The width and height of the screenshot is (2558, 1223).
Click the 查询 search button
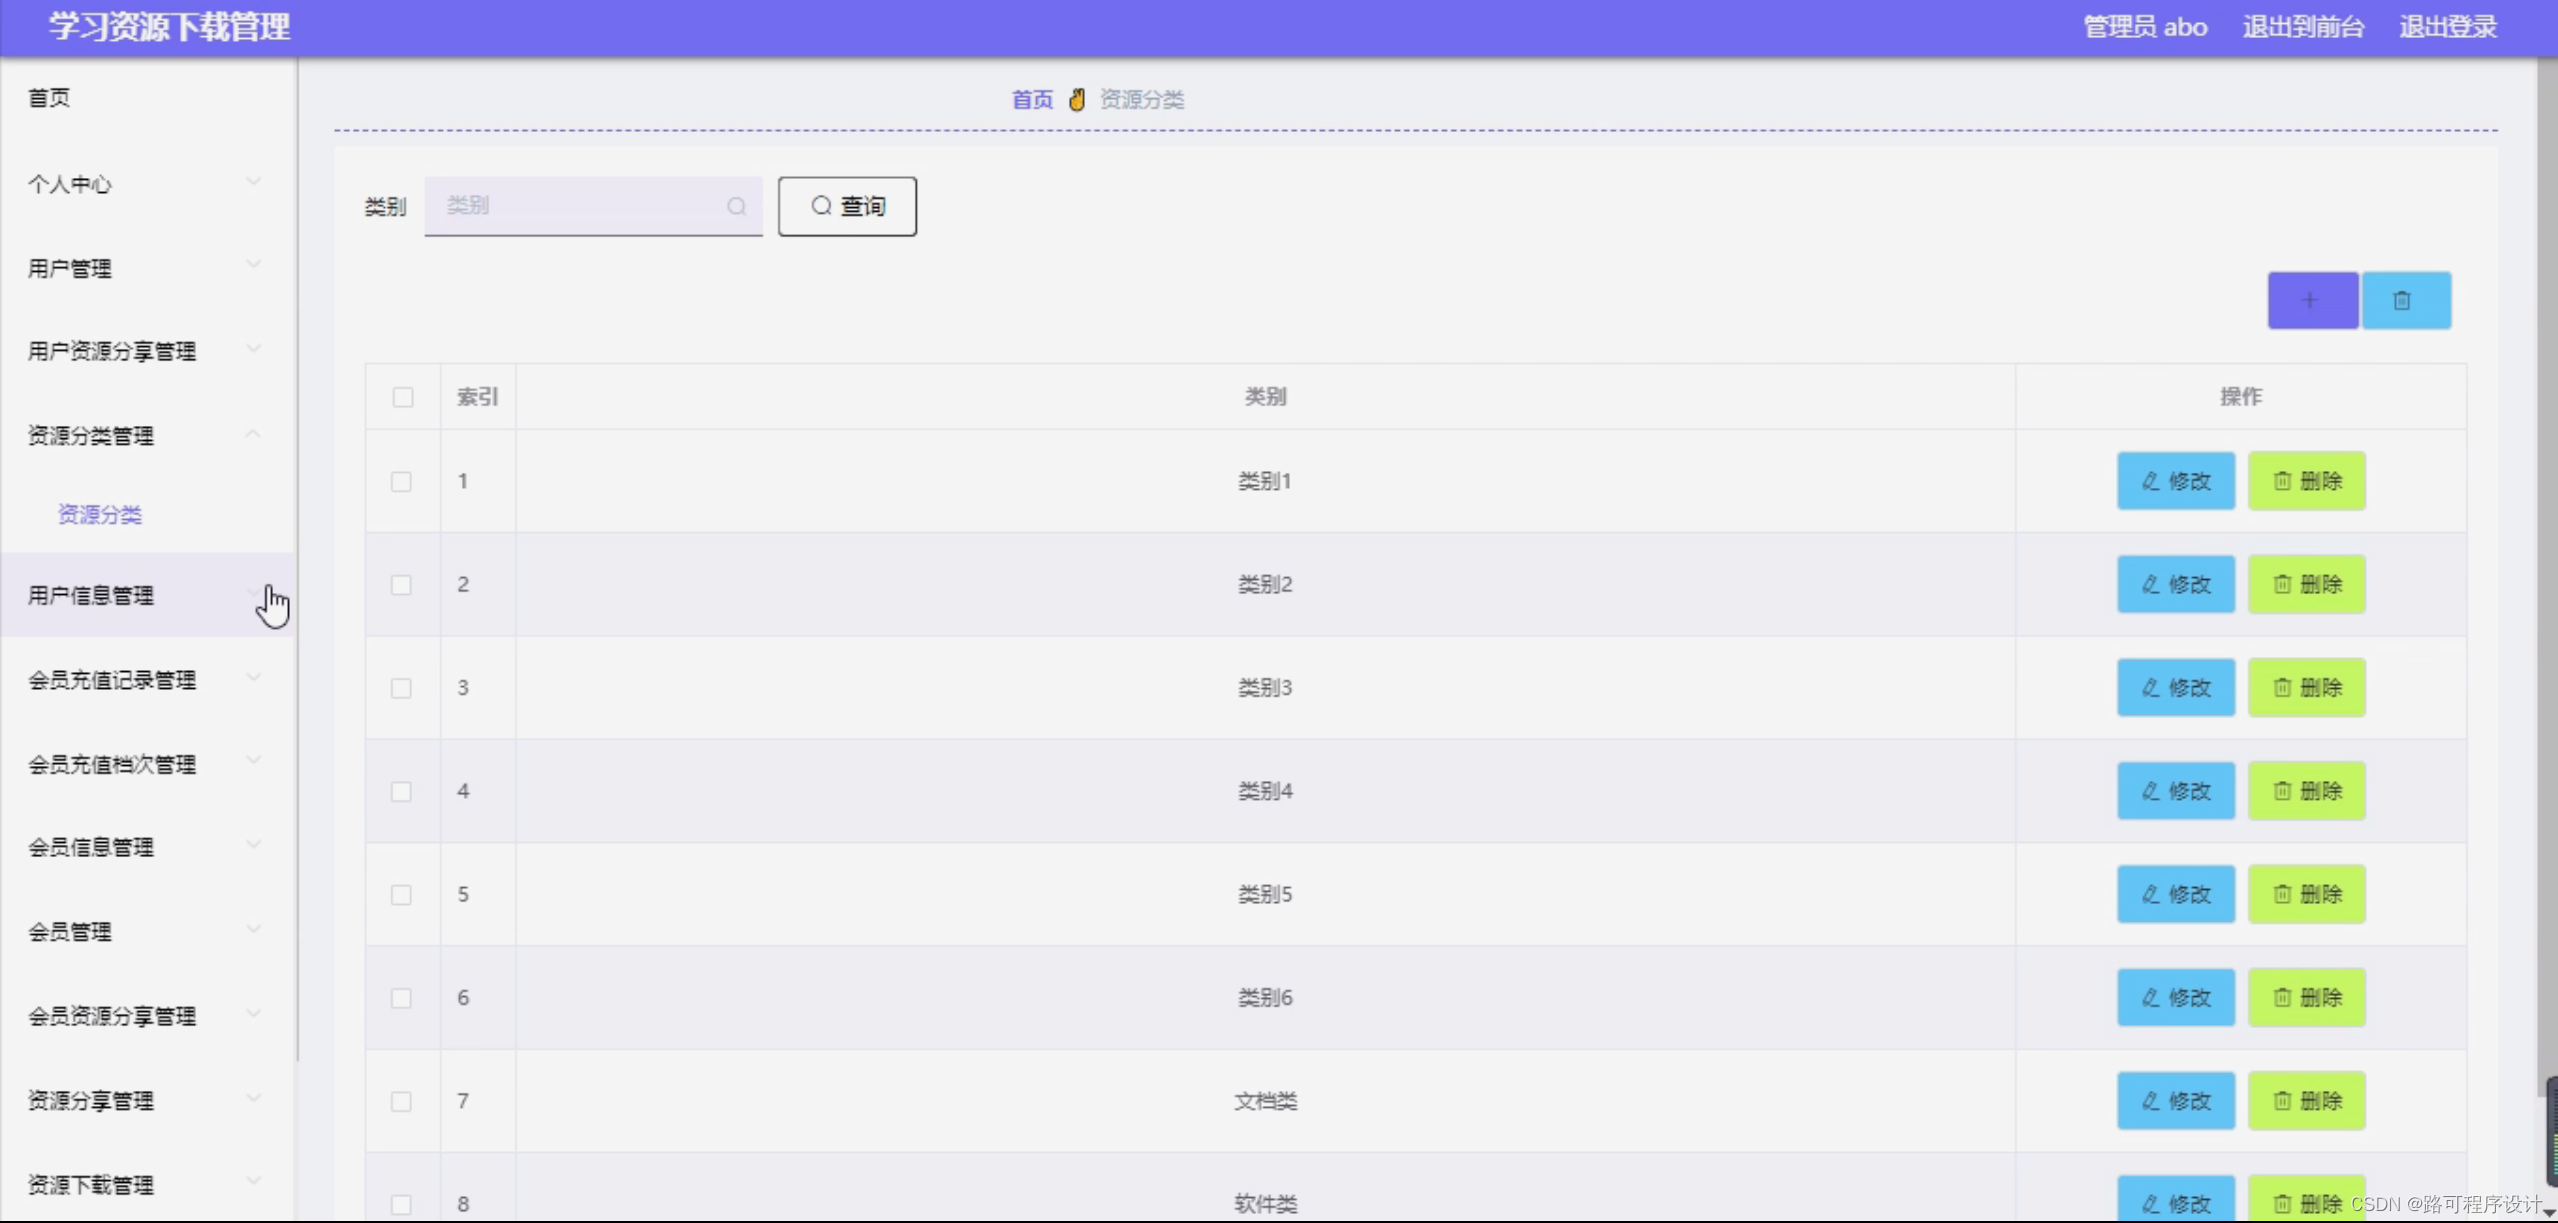(x=847, y=206)
